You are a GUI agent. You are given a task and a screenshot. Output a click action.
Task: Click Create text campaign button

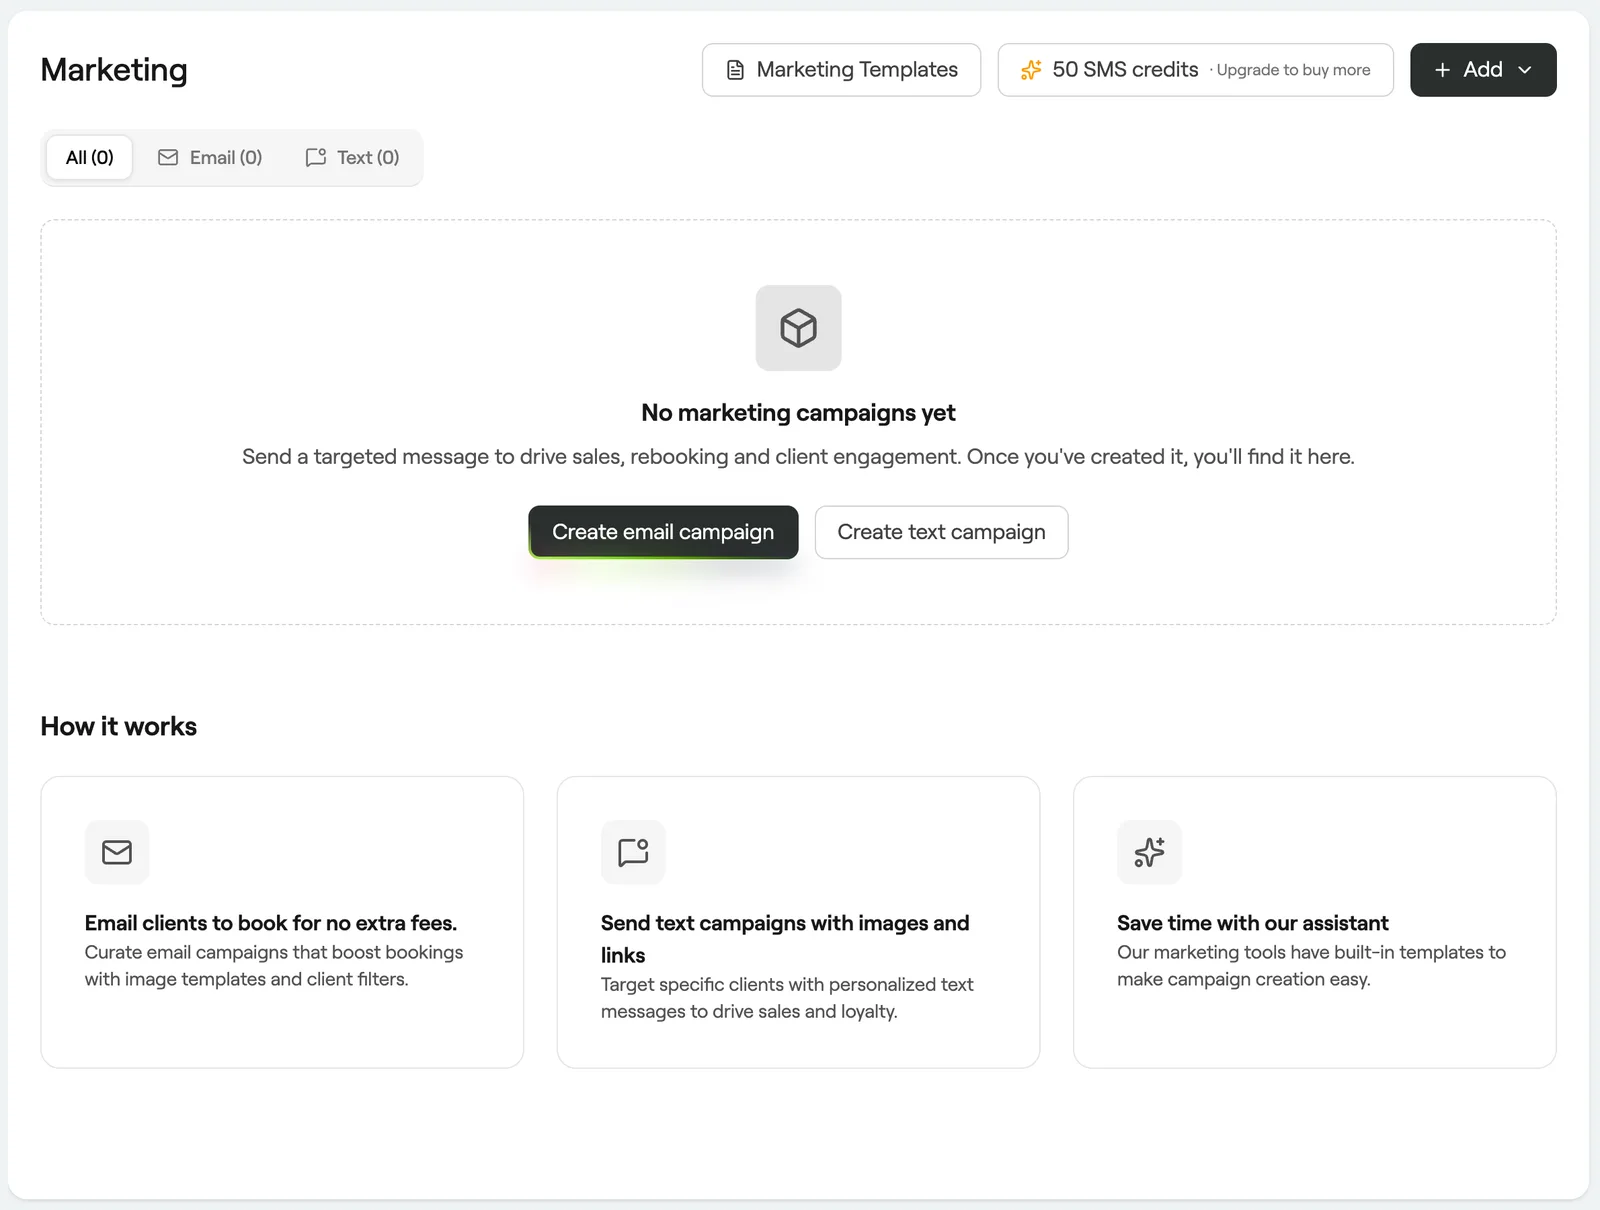click(x=941, y=532)
